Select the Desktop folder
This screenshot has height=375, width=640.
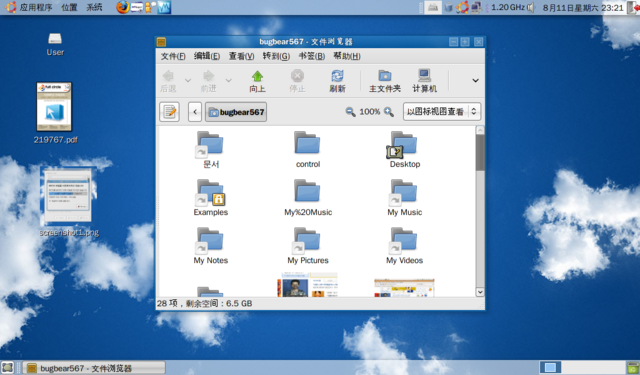[x=404, y=149]
